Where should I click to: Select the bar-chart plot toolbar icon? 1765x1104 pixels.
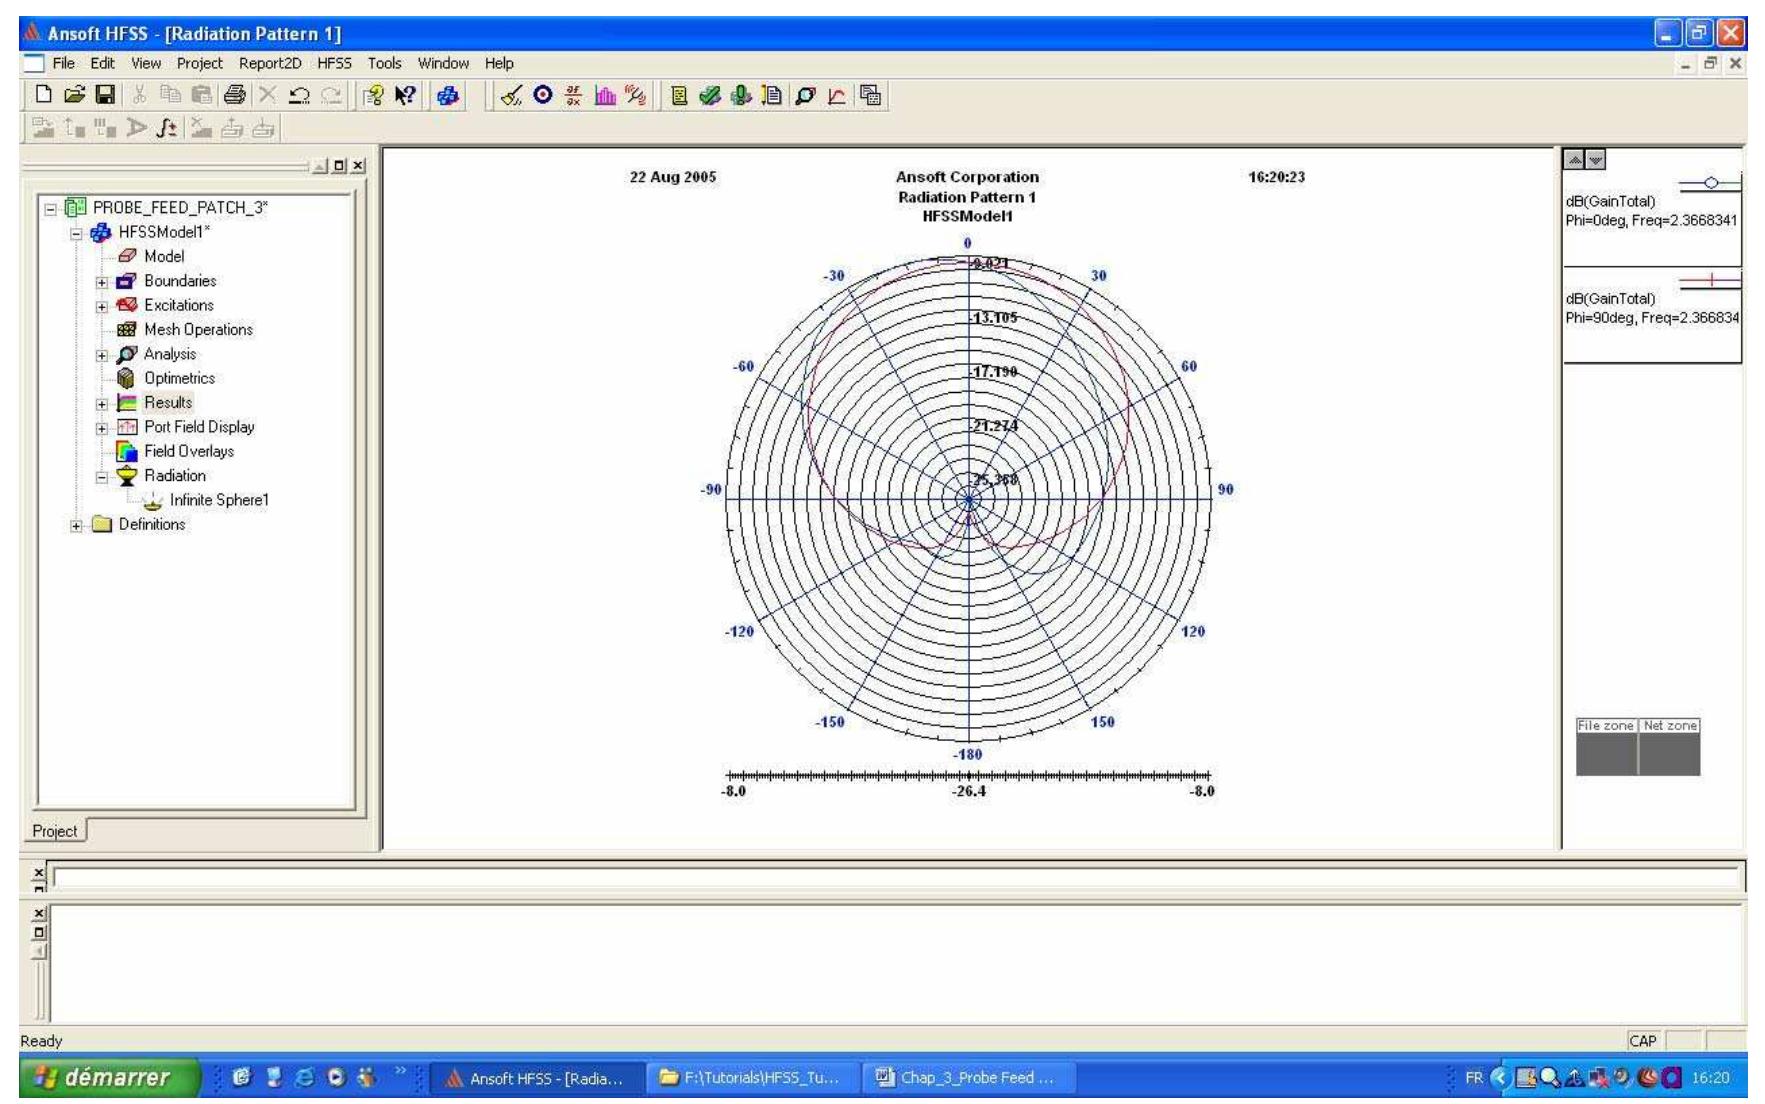click(x=603, y=96)
